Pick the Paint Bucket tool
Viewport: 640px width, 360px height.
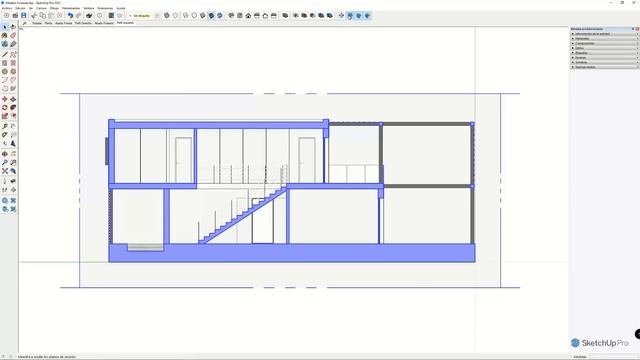[5, 36]
